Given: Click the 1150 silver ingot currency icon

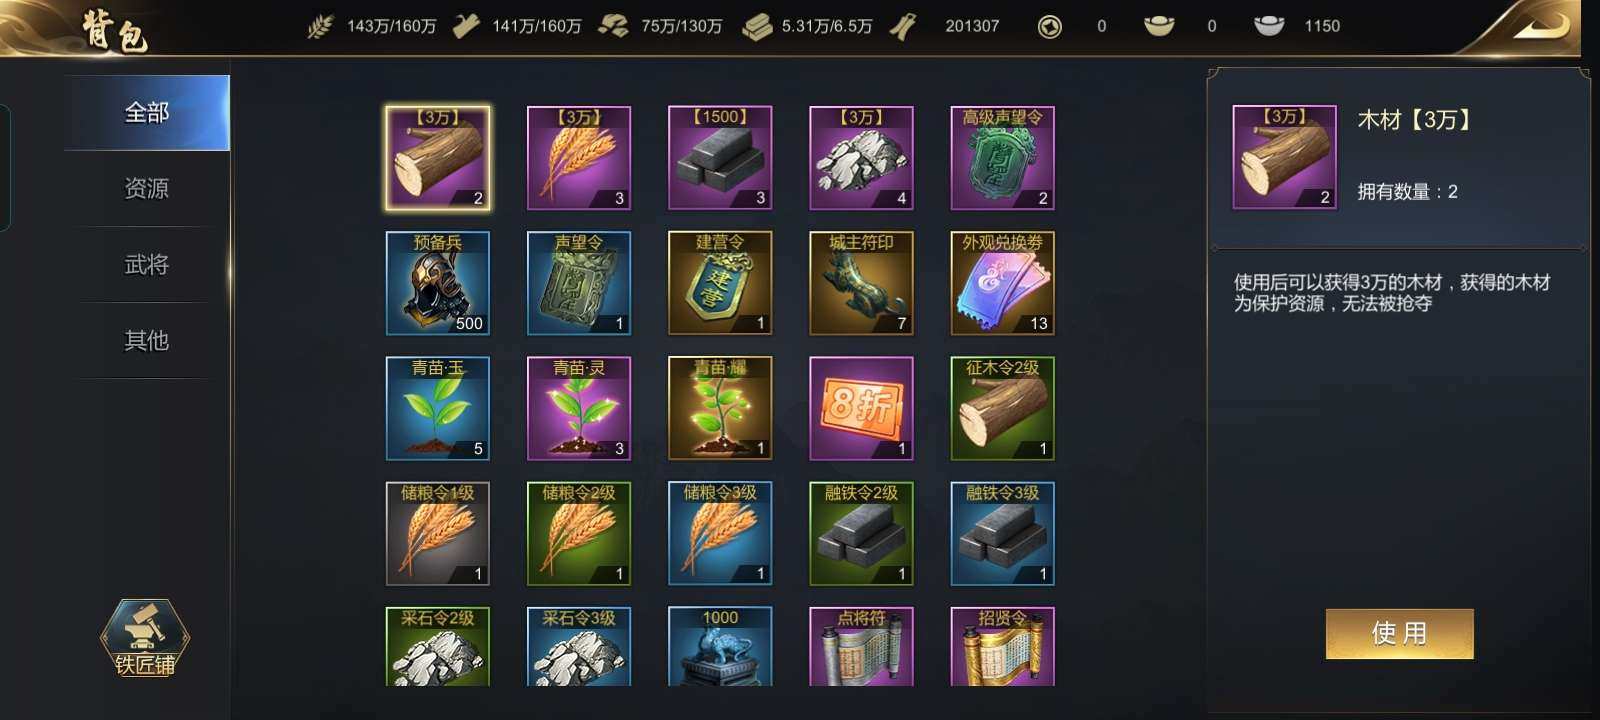Looking at the screenshot, I should 1269,26.
